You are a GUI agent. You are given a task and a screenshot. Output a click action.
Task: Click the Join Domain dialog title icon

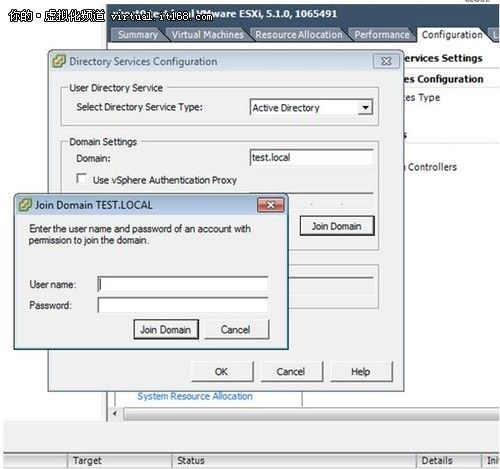25,205
